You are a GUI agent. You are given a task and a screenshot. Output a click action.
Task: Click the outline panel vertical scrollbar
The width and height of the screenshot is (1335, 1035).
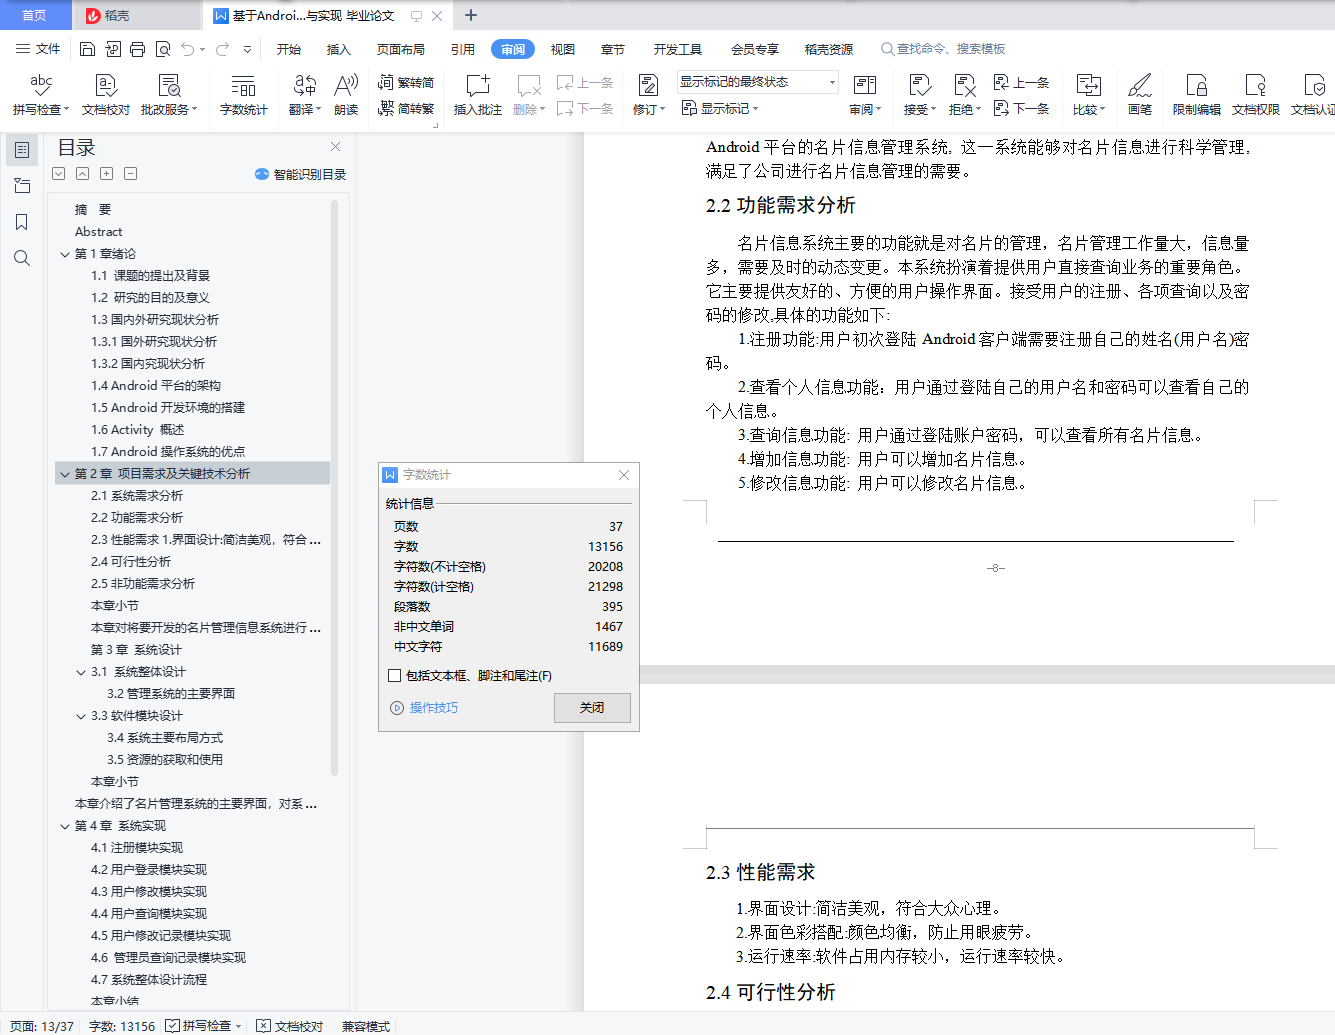point(335,488)
